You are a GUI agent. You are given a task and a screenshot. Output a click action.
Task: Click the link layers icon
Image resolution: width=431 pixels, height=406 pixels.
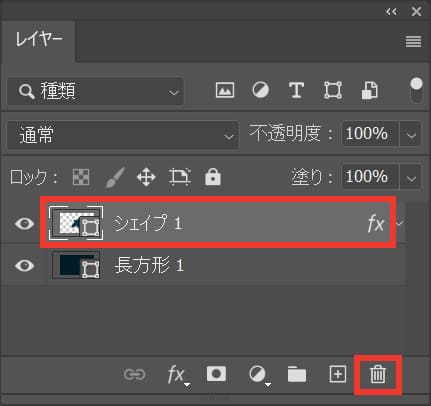135,374
